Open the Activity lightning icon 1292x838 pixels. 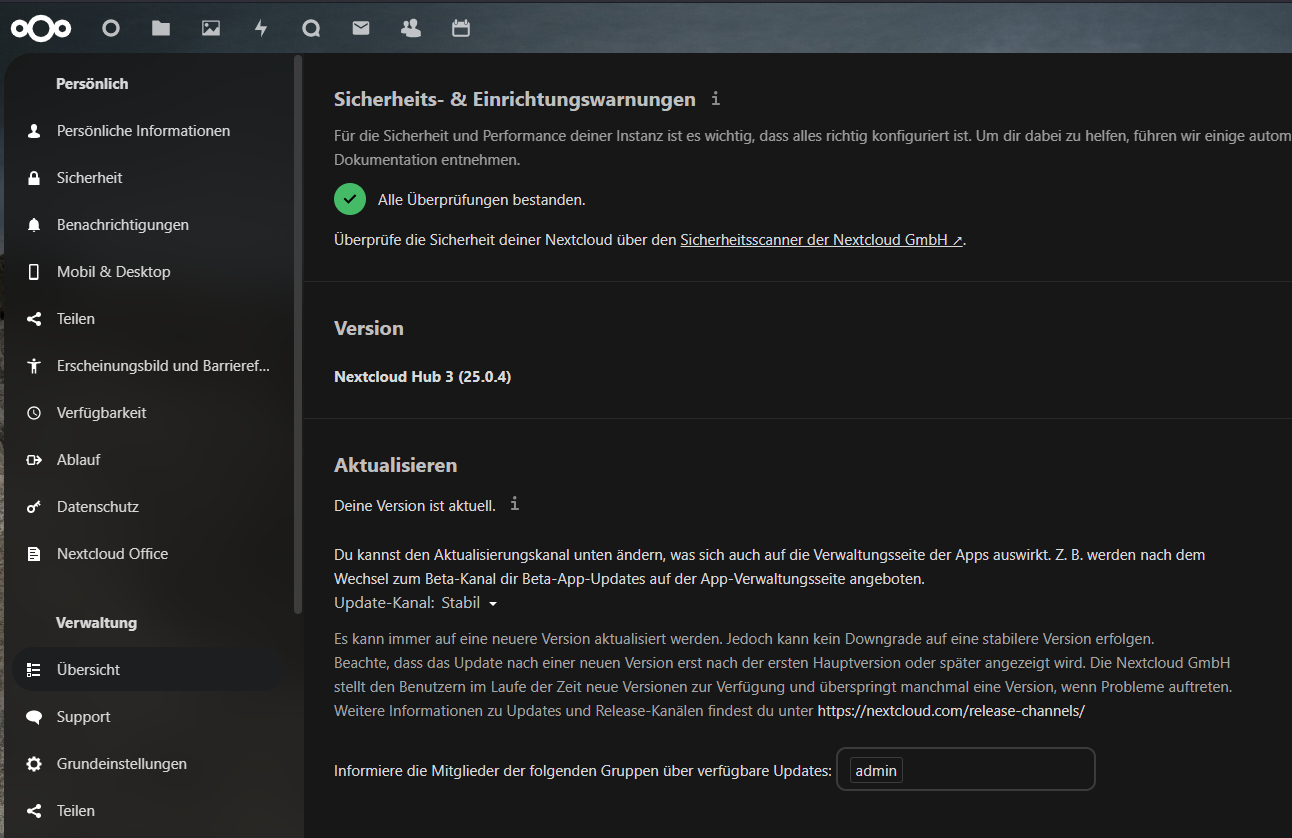tap(261, 29)
